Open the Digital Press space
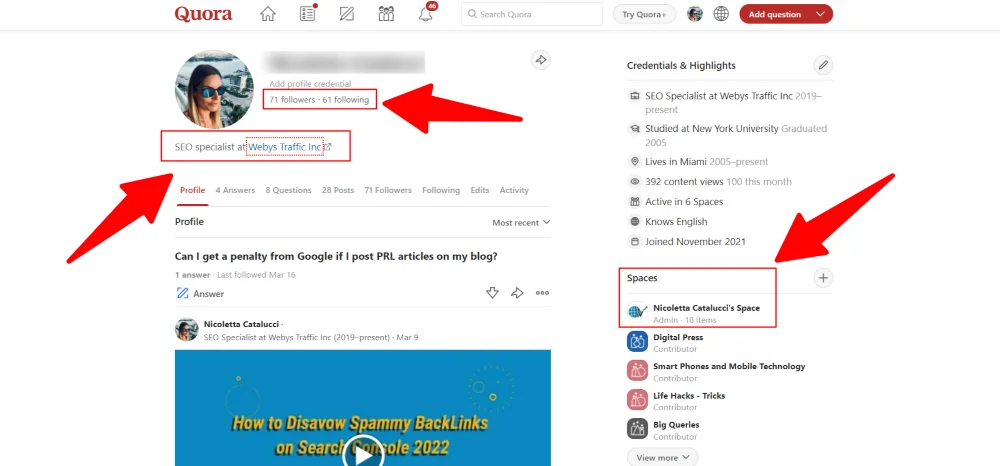The height and width of the screenshot is (466, 1000). pos(678,337)
